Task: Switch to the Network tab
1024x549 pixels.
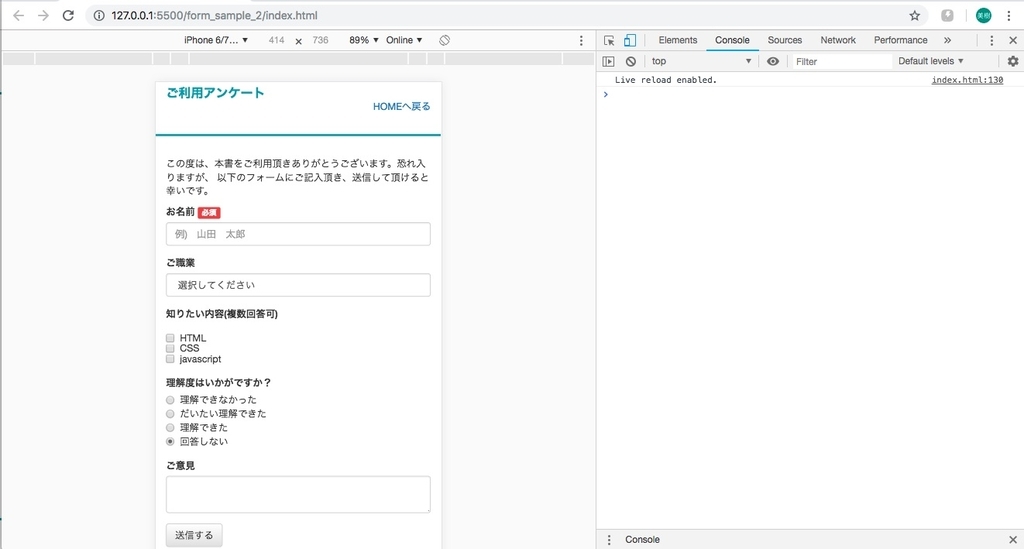Action: pos(838,40)
